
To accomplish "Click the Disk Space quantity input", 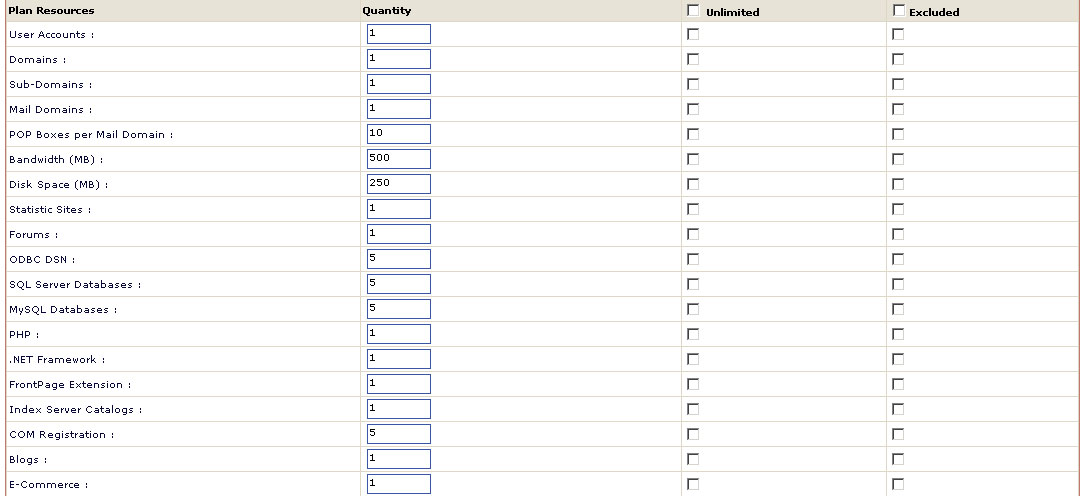I will (x=399, y=184).
